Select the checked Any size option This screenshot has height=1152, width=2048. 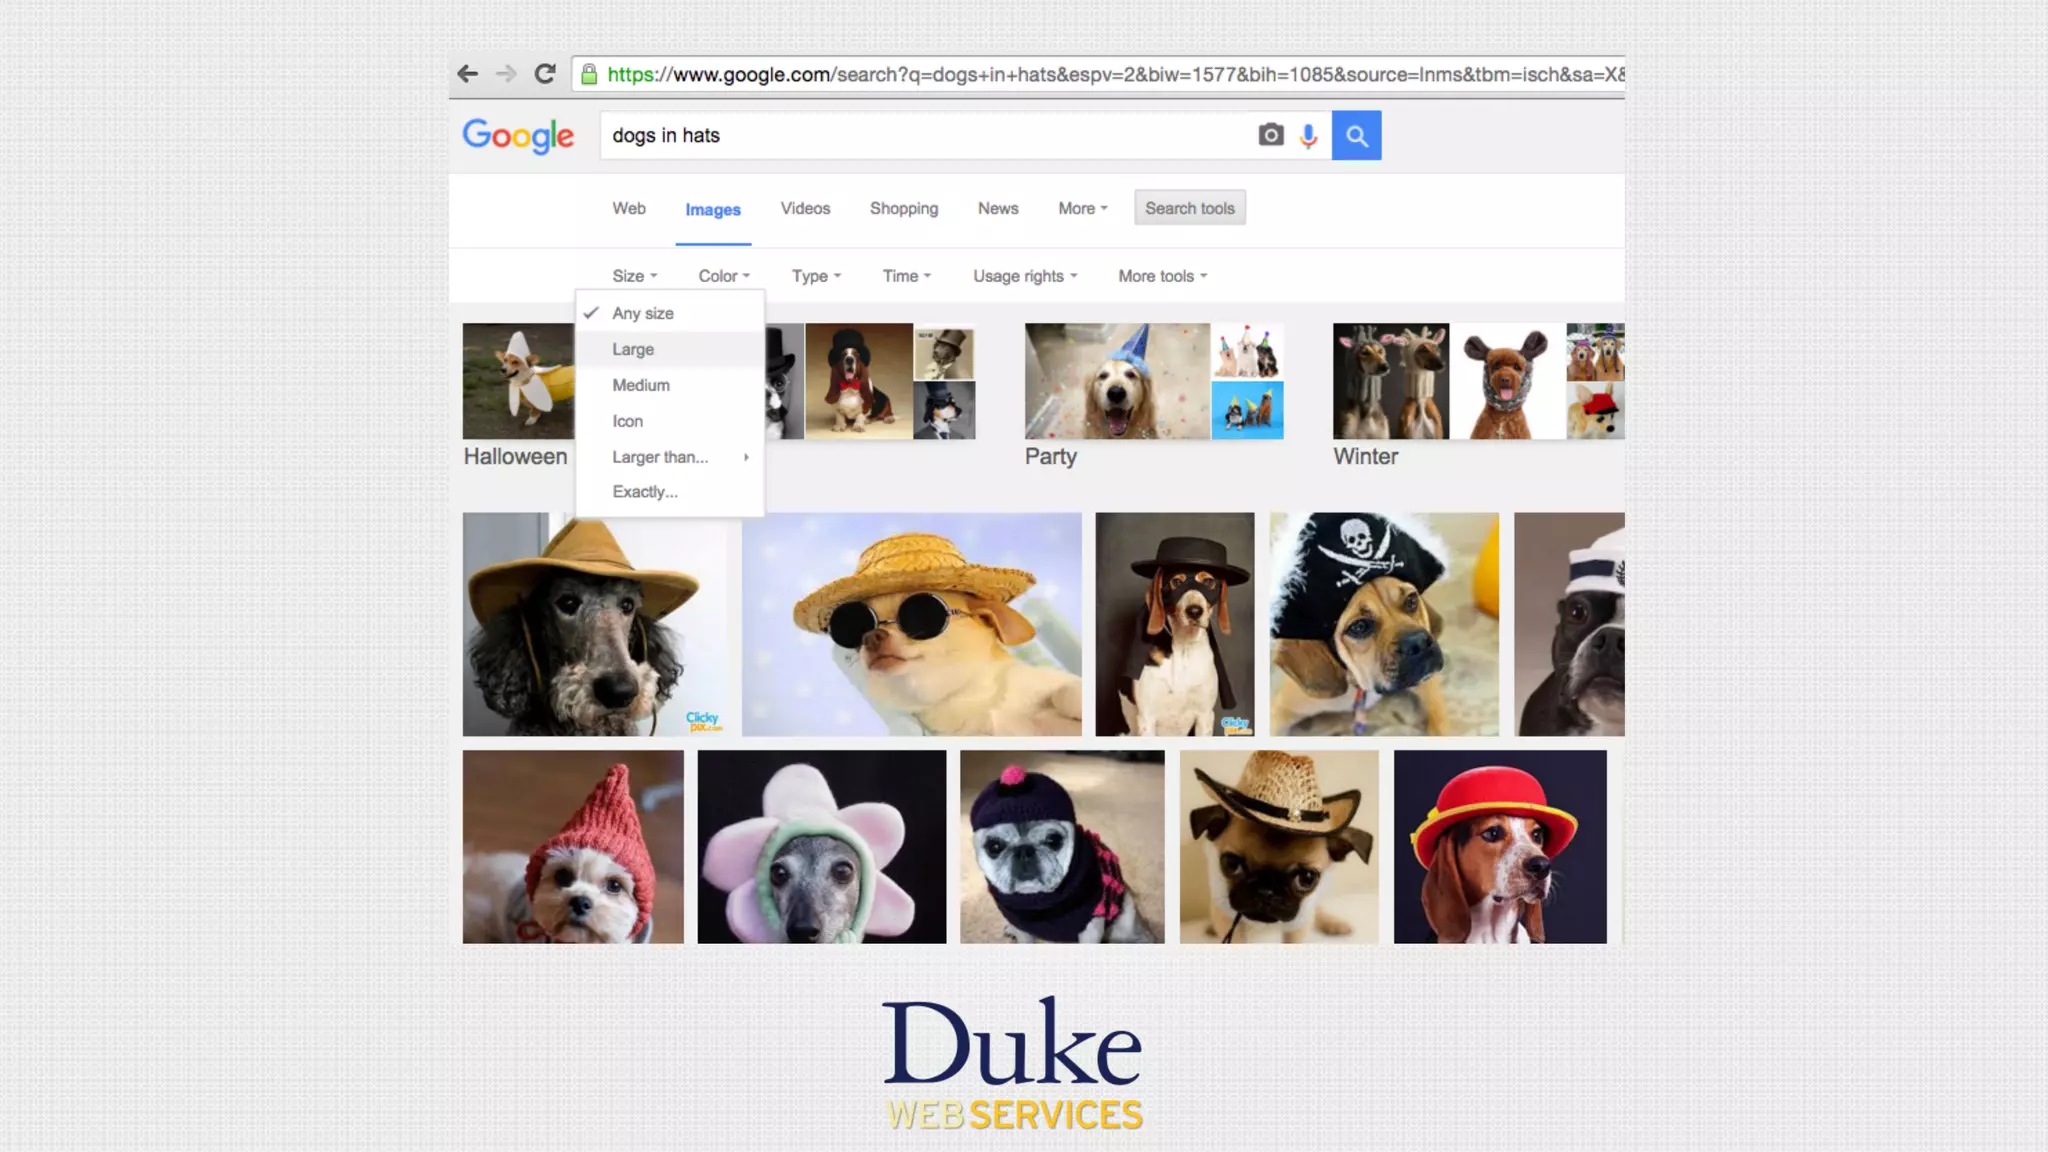(643, 313)
